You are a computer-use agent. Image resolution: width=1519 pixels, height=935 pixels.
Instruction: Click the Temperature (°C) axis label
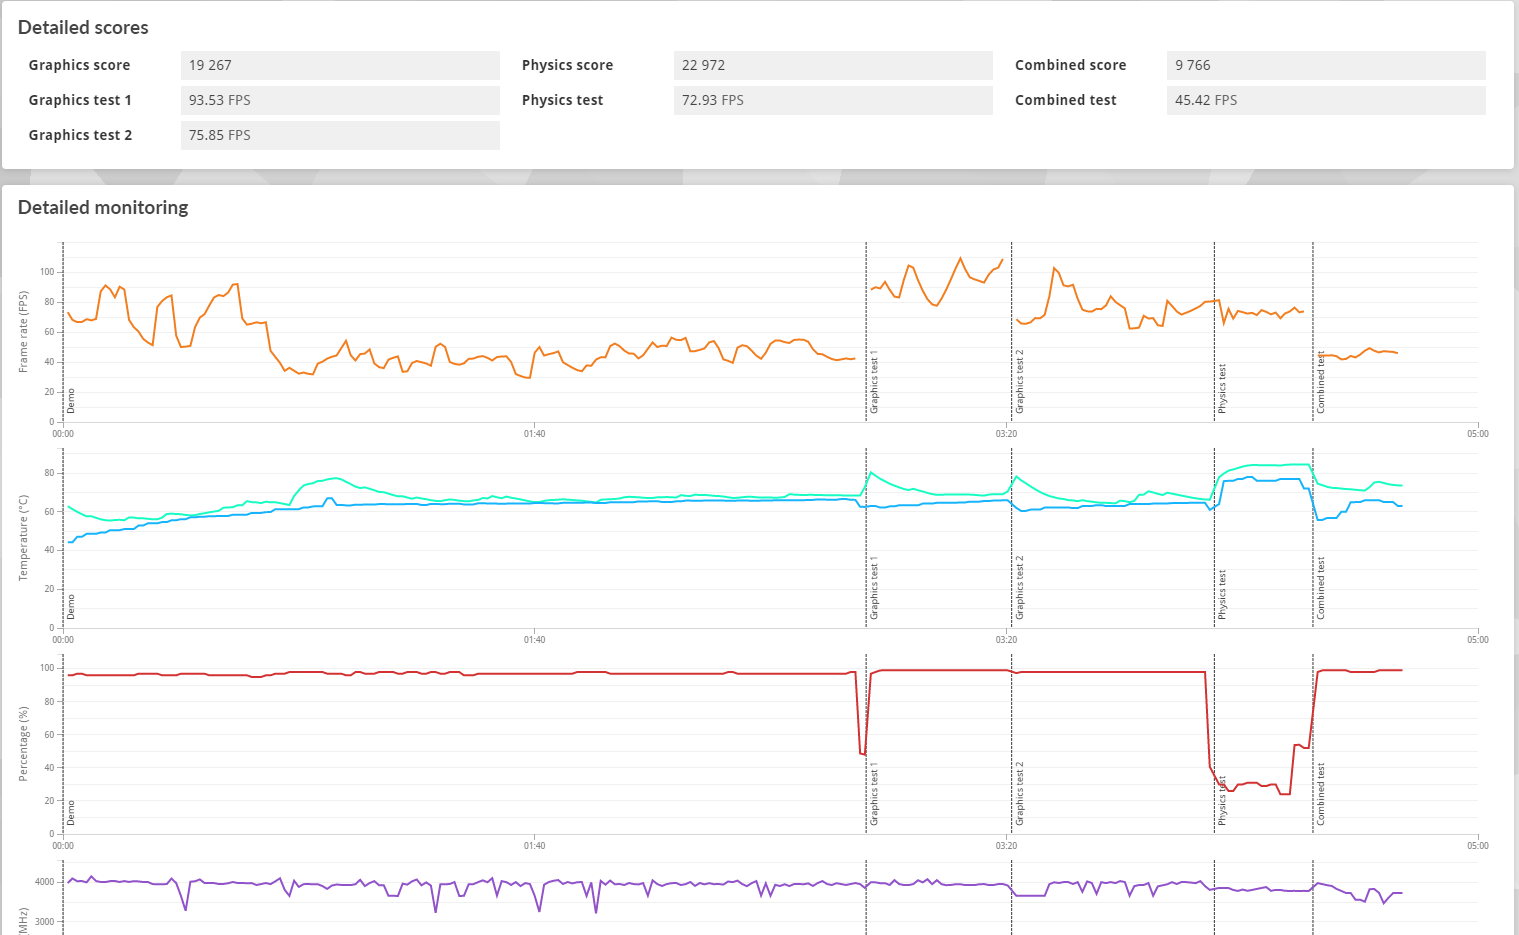(23, 538)
